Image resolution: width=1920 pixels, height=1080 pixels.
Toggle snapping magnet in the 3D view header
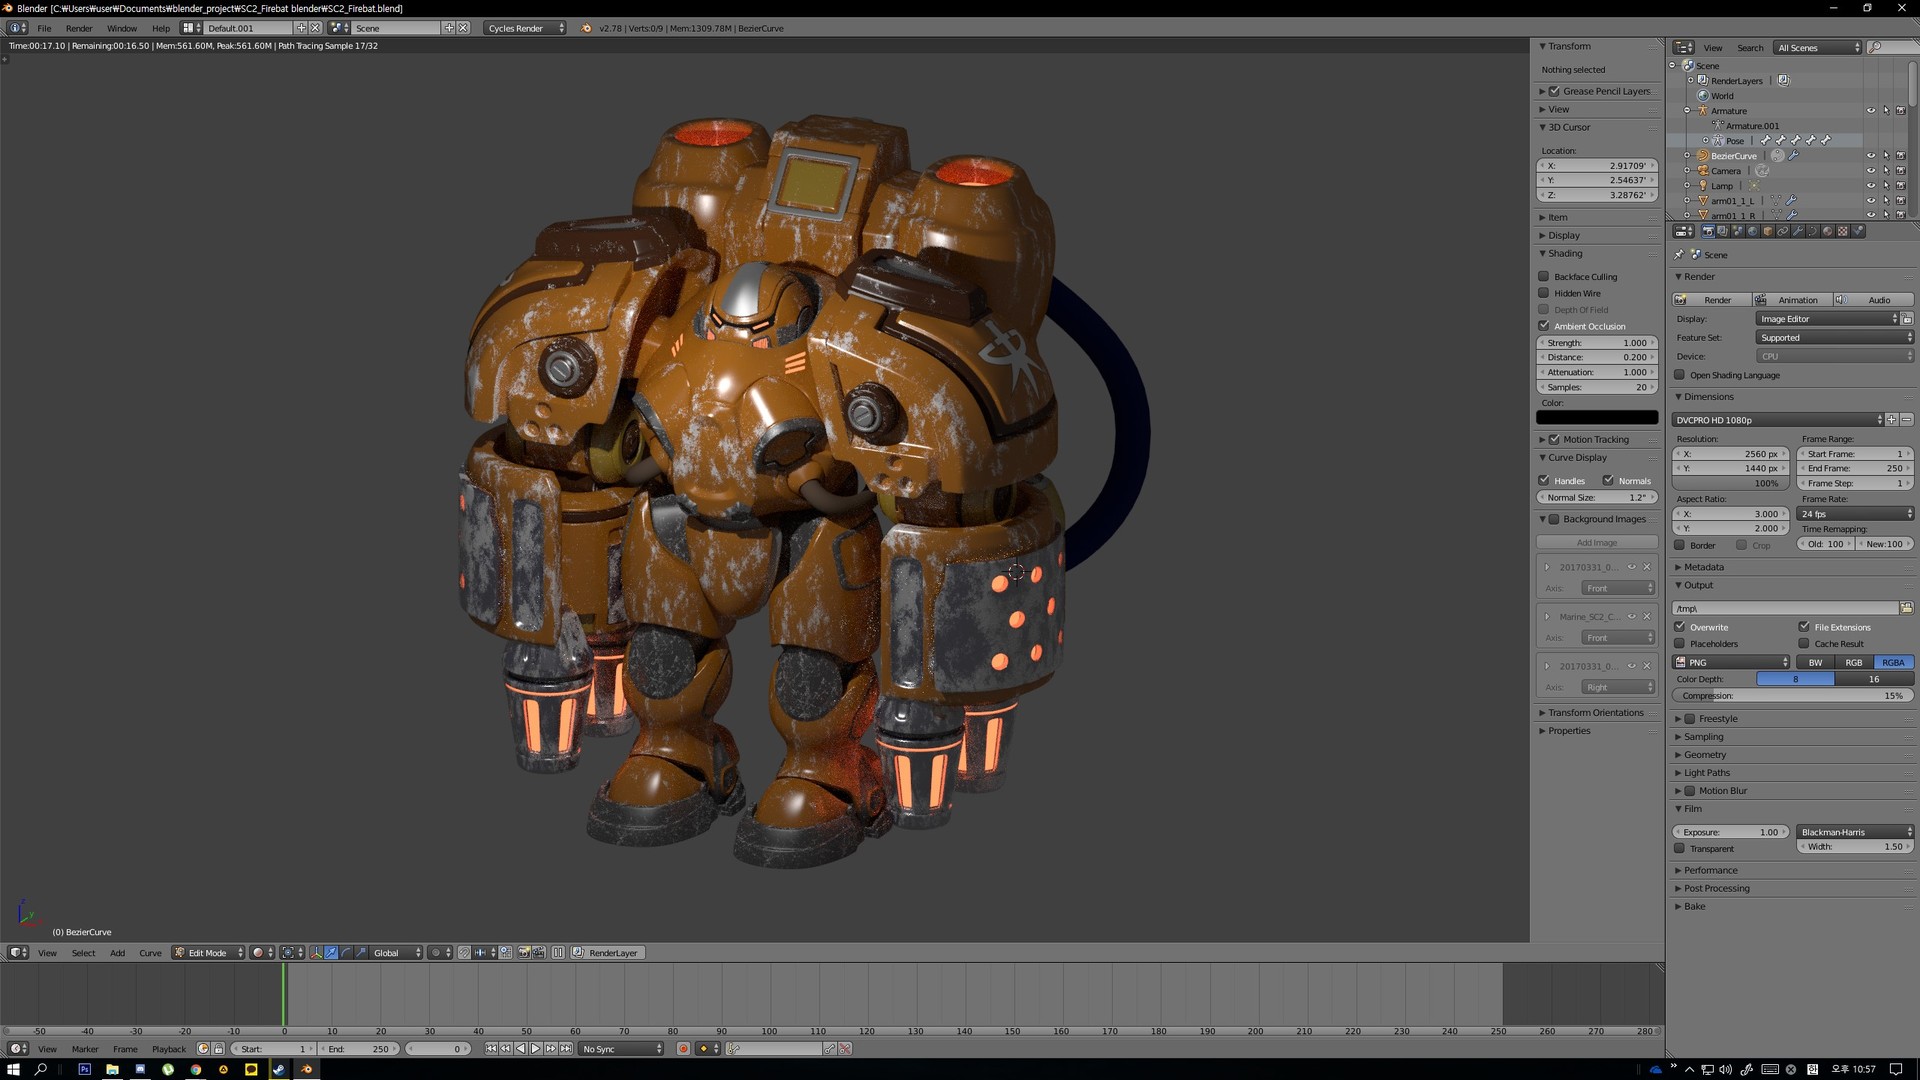tap(464, 953)
